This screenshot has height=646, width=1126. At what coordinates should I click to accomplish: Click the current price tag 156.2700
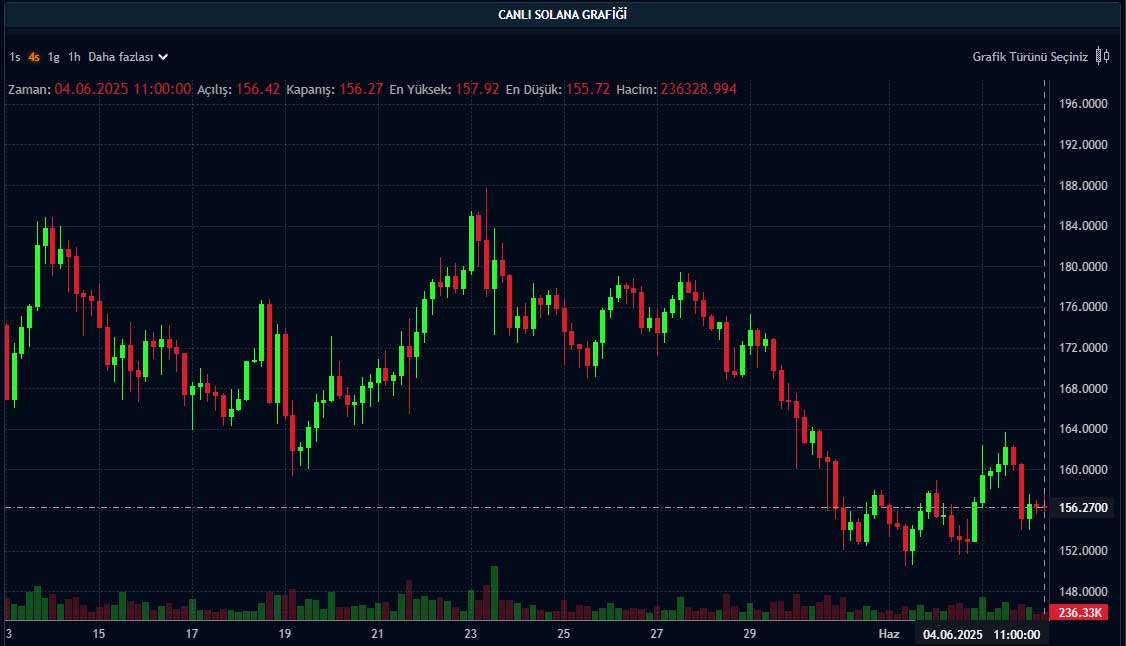click(1083, 507)
